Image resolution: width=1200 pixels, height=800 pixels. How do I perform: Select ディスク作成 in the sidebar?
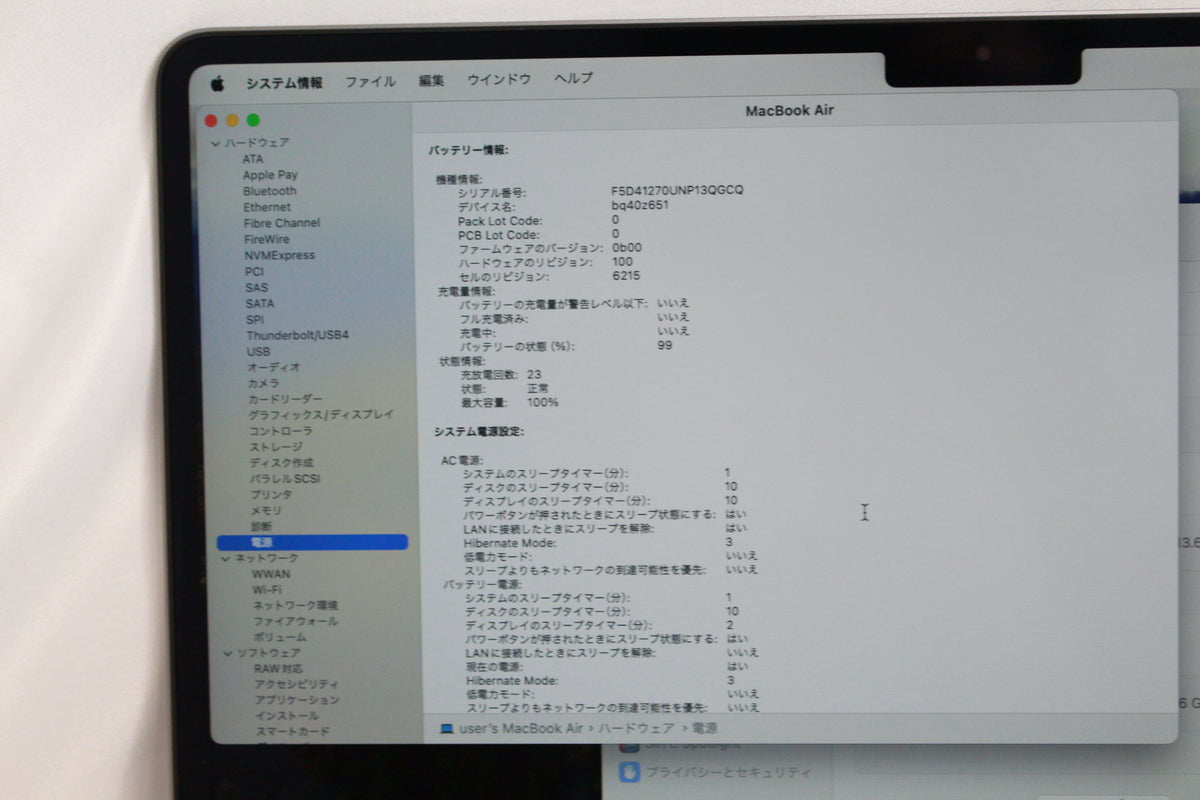[281, 463]
